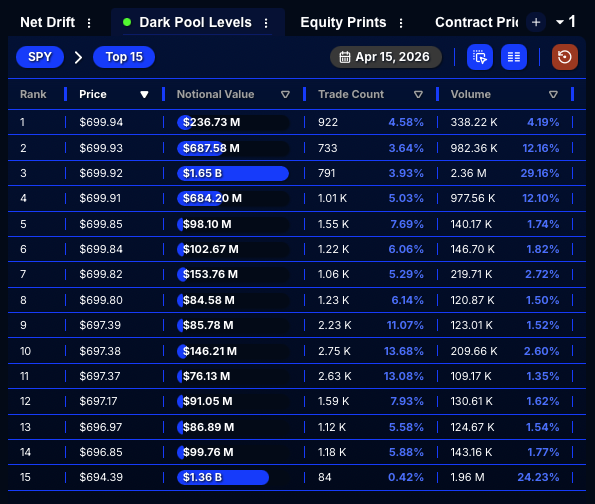Screen dimensions: 595x504
Task: Click volume value 1.96 M
Action: (x=468, y=477)
